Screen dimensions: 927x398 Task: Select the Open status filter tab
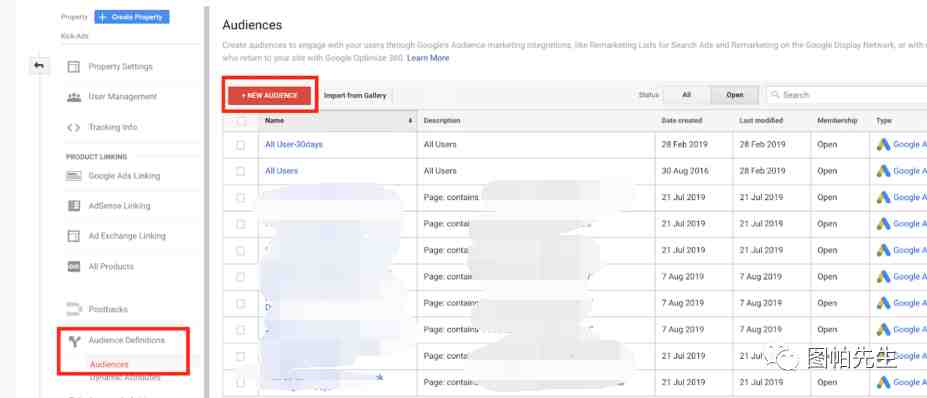point(735,95)
